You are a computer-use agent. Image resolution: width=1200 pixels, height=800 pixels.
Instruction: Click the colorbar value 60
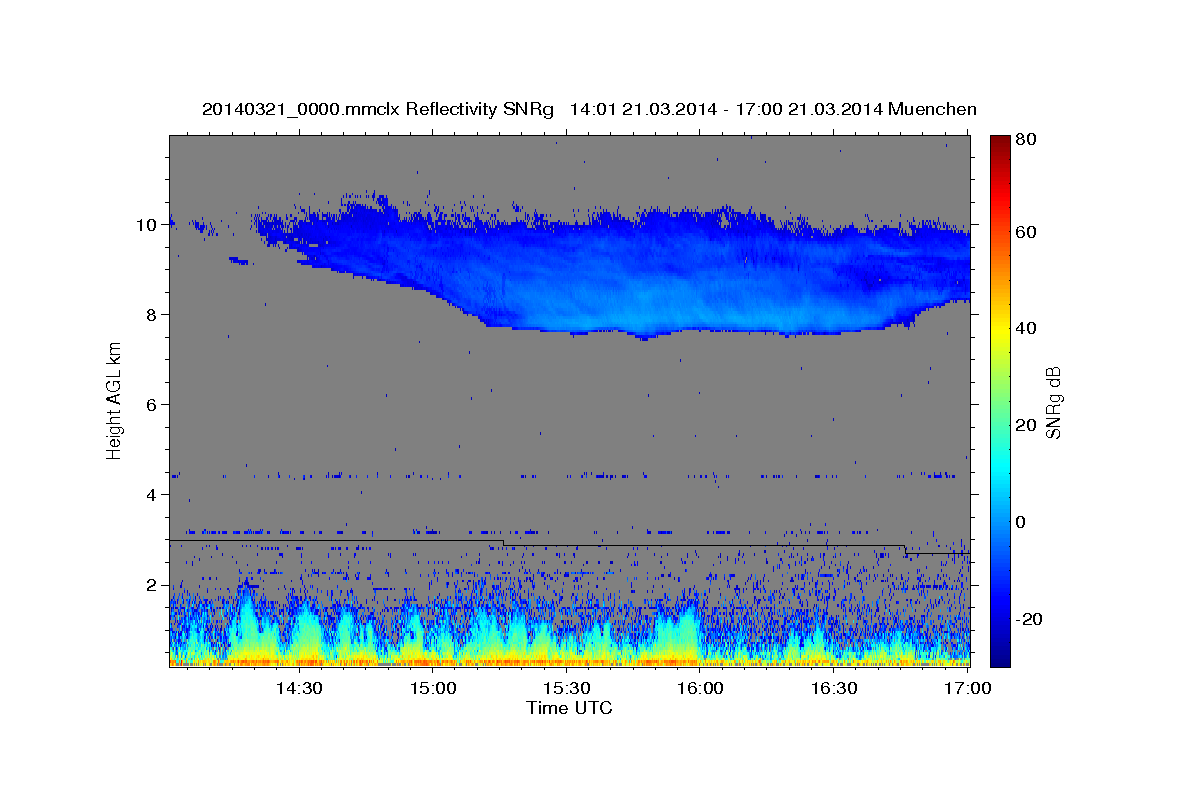(x=1025, y=232)
